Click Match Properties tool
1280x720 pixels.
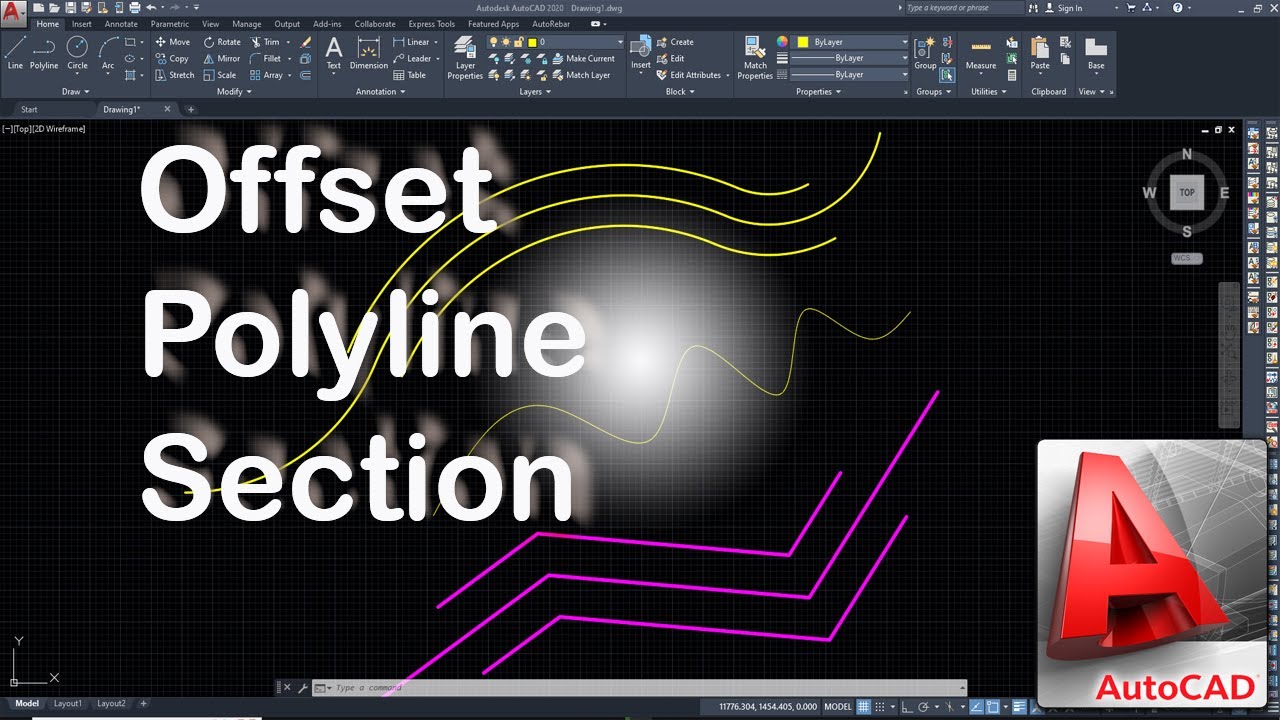point(755,57)
